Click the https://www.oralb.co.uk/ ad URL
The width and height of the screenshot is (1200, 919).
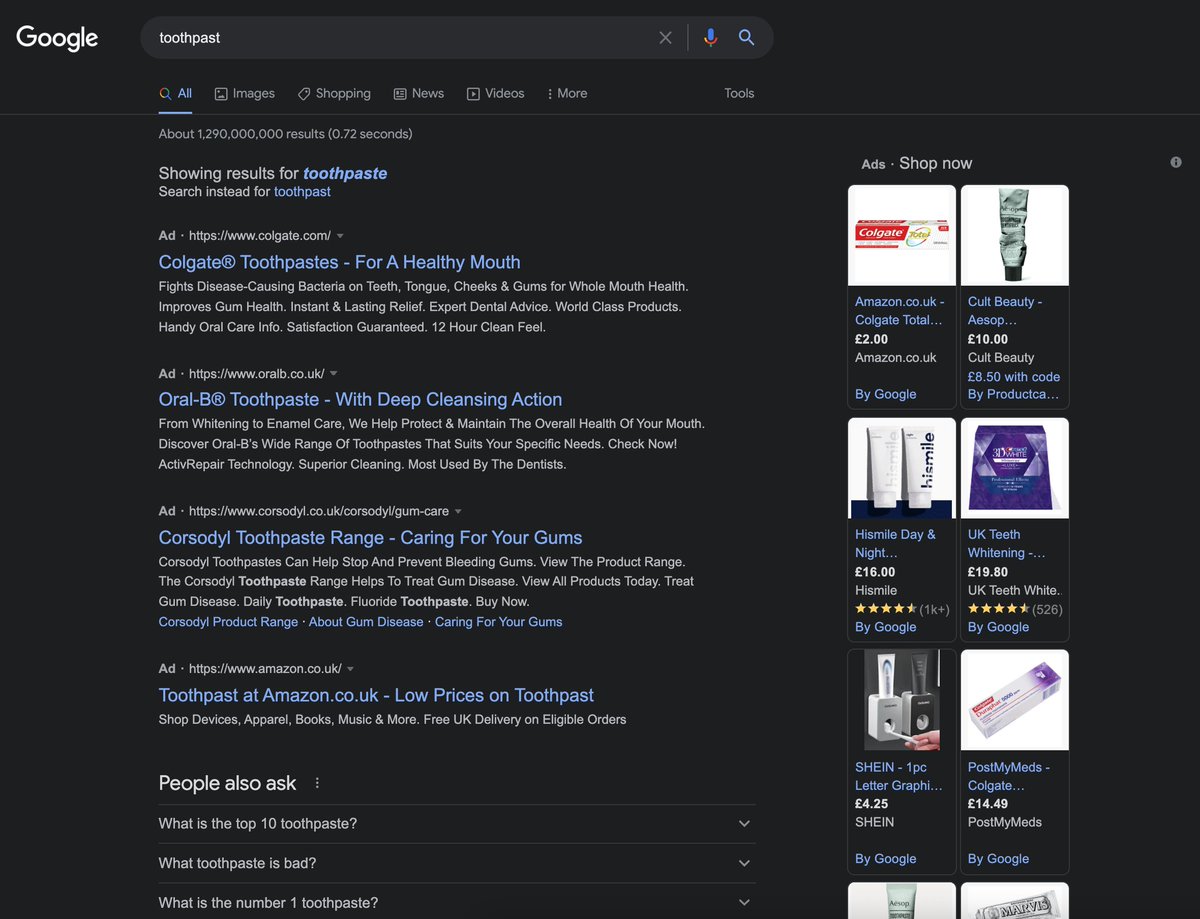pos(257,374)
